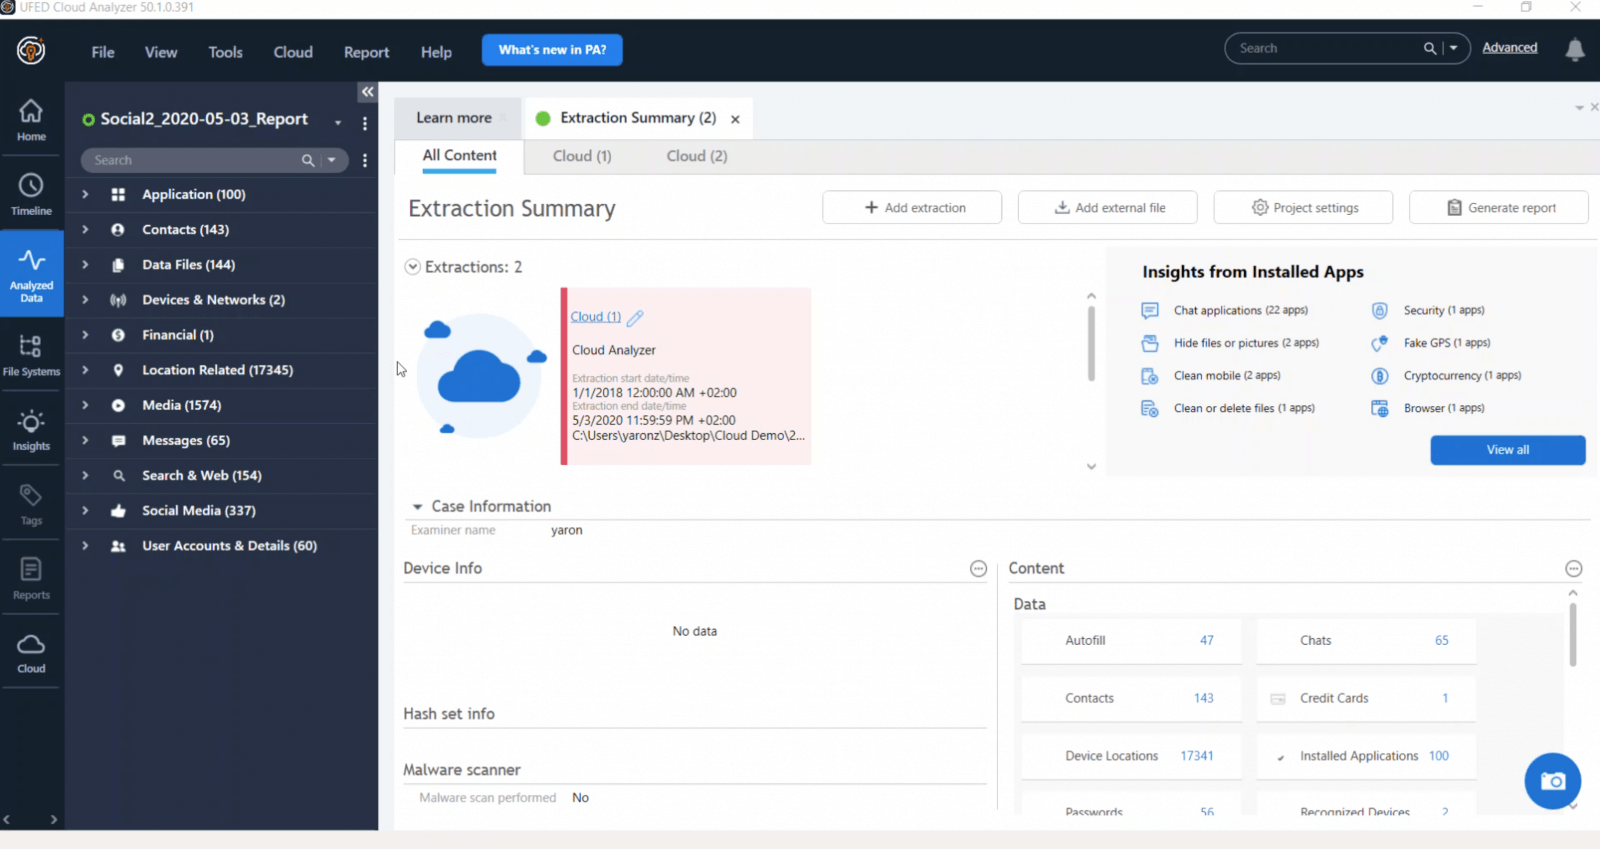The height and width of the screenshot is (849, 1600).
Task: Open the Tags sidebar section
Action: tap(31, 504)
